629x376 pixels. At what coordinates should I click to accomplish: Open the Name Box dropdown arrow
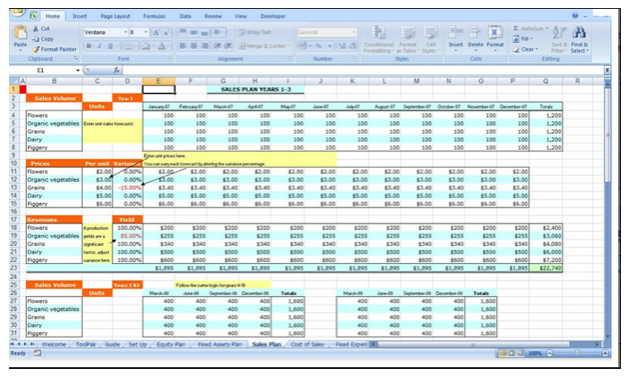pyautogui.click(x=78, y=71)
